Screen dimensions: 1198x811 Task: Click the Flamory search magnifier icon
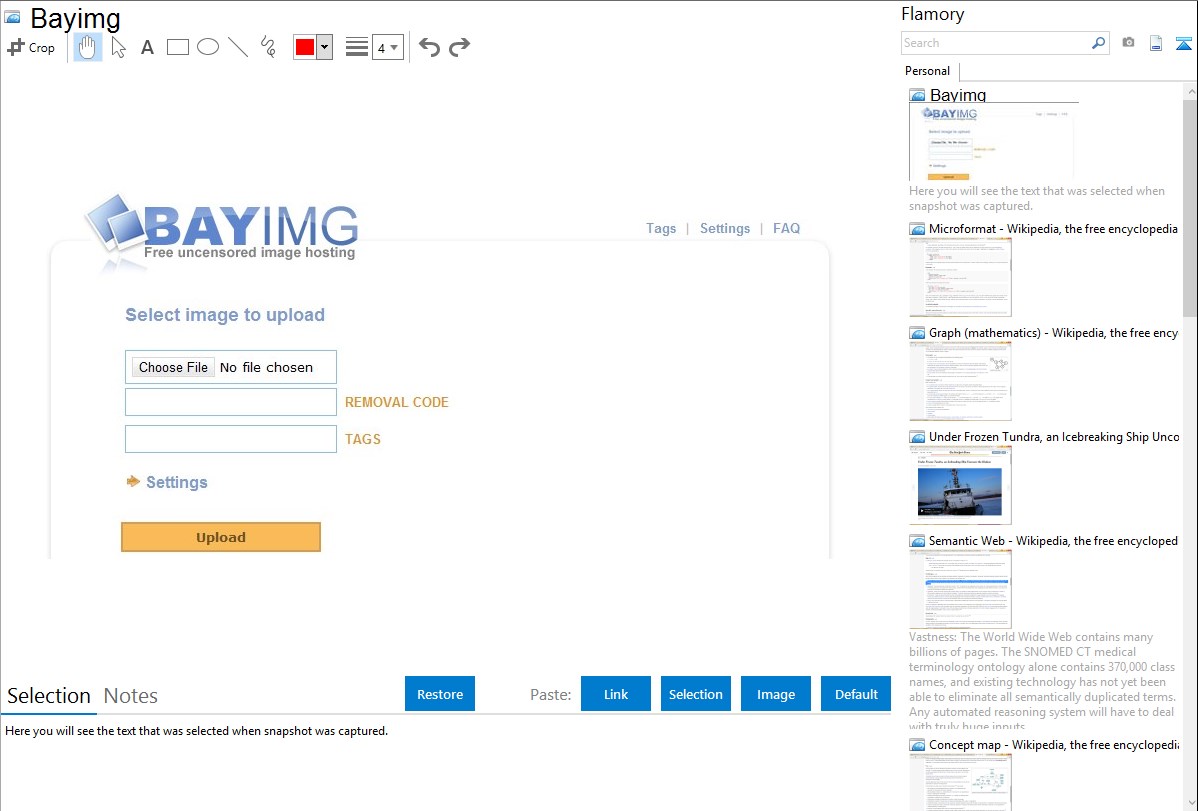1098,43
